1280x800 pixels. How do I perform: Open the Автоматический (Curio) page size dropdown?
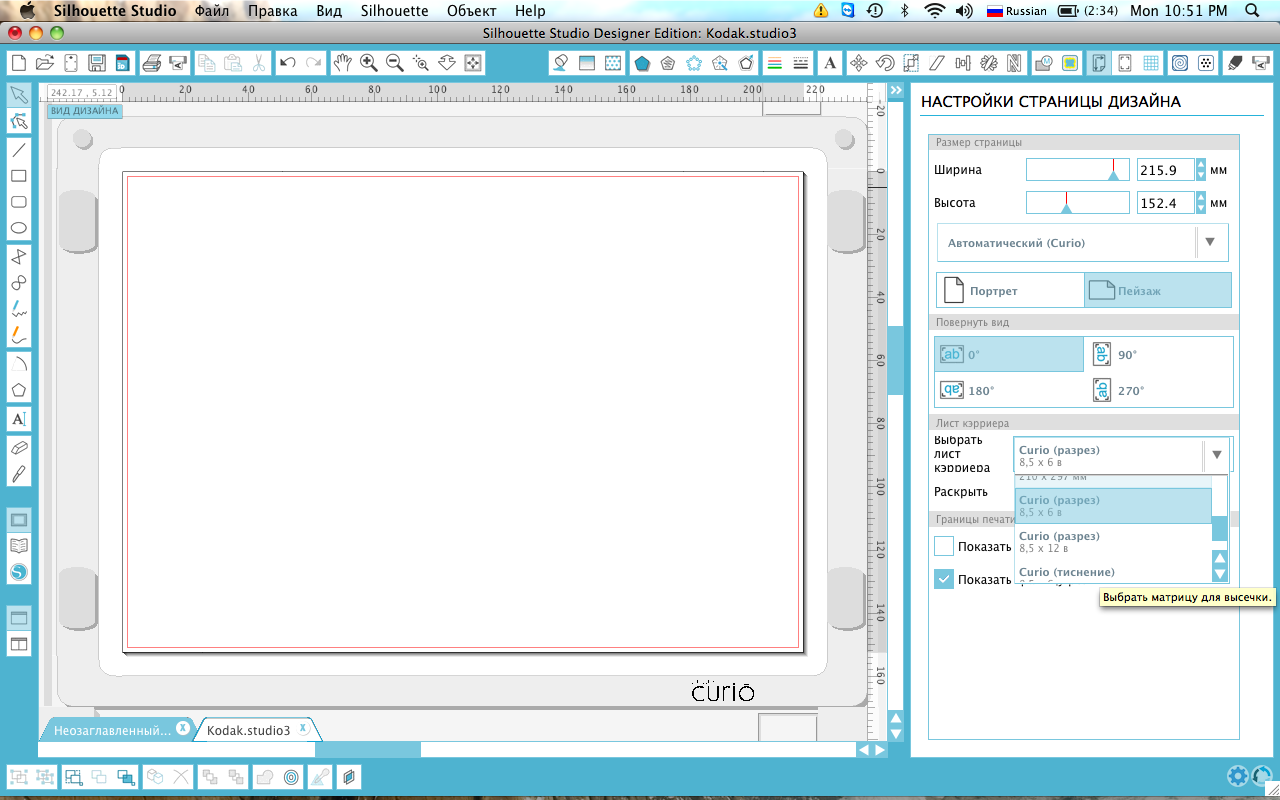[1083, 243]
